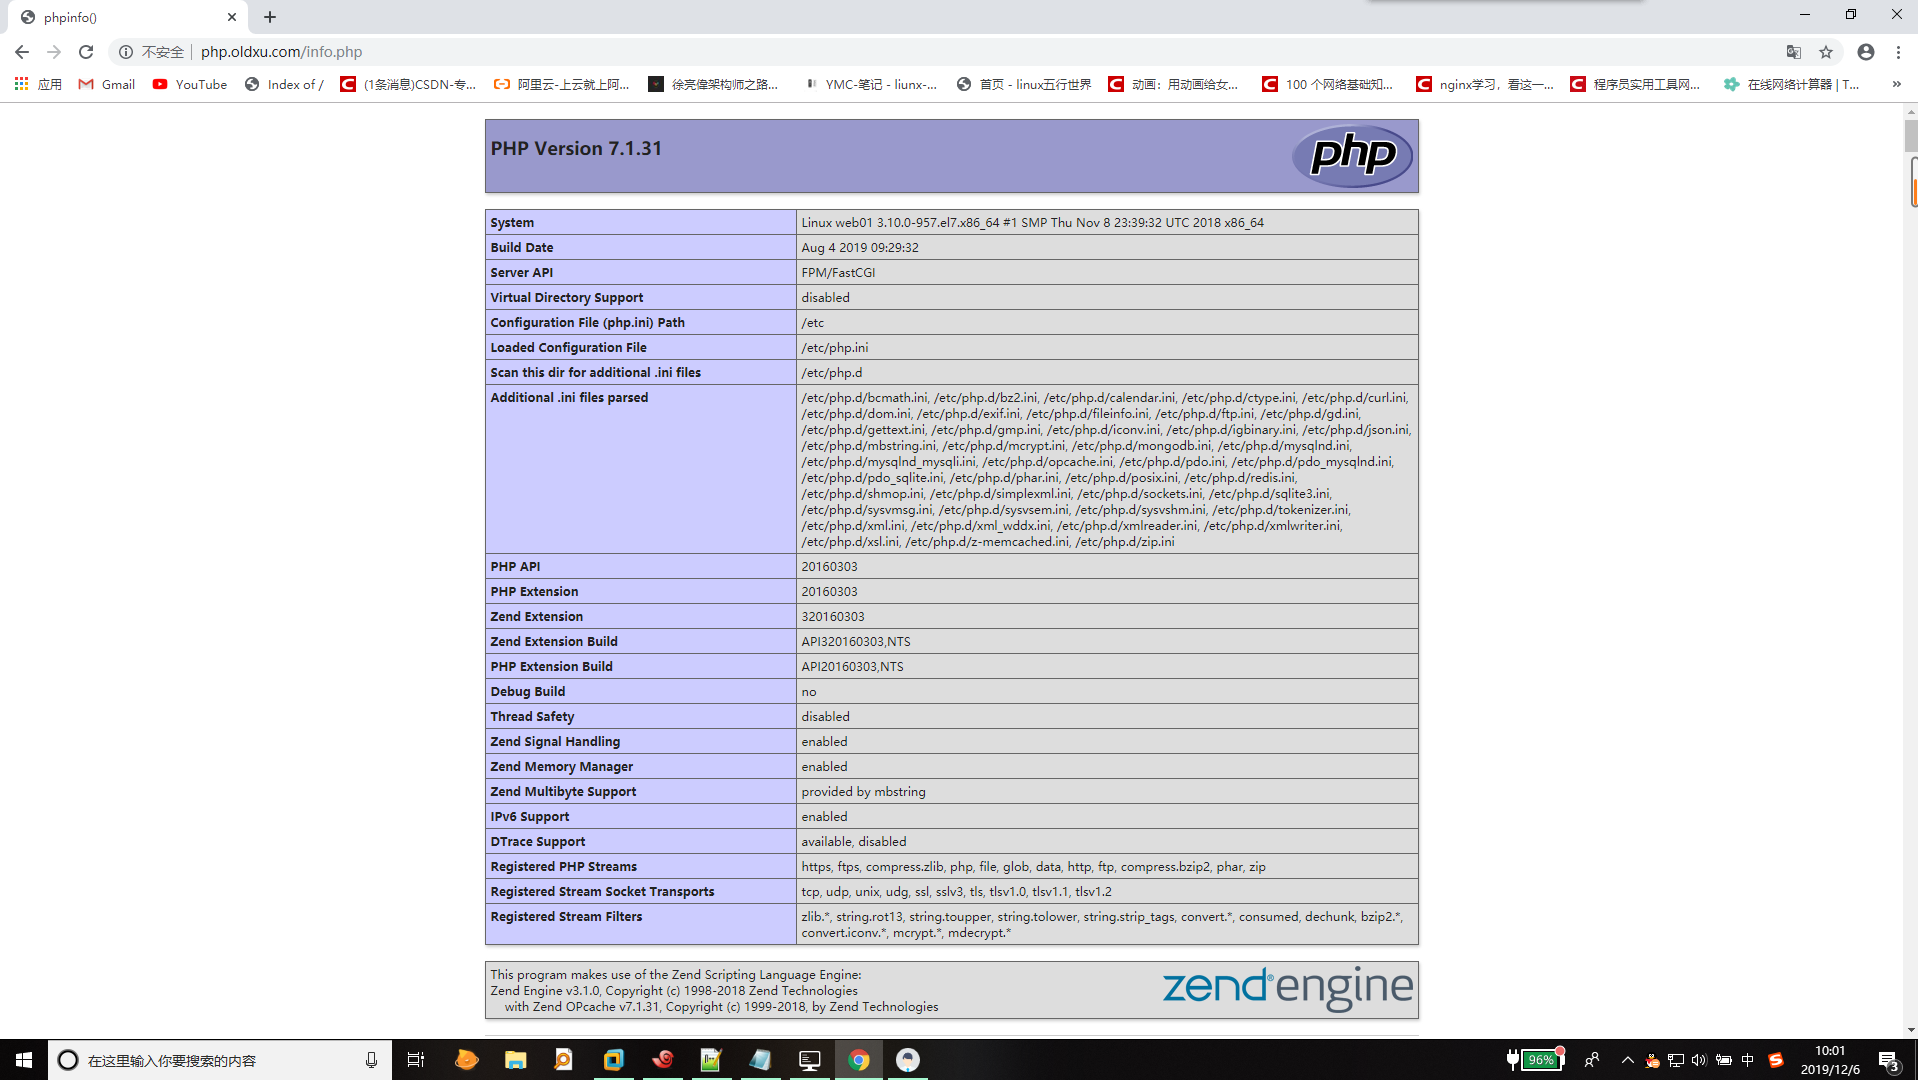Open the document search app on the taskbar

click(564, 1060)
